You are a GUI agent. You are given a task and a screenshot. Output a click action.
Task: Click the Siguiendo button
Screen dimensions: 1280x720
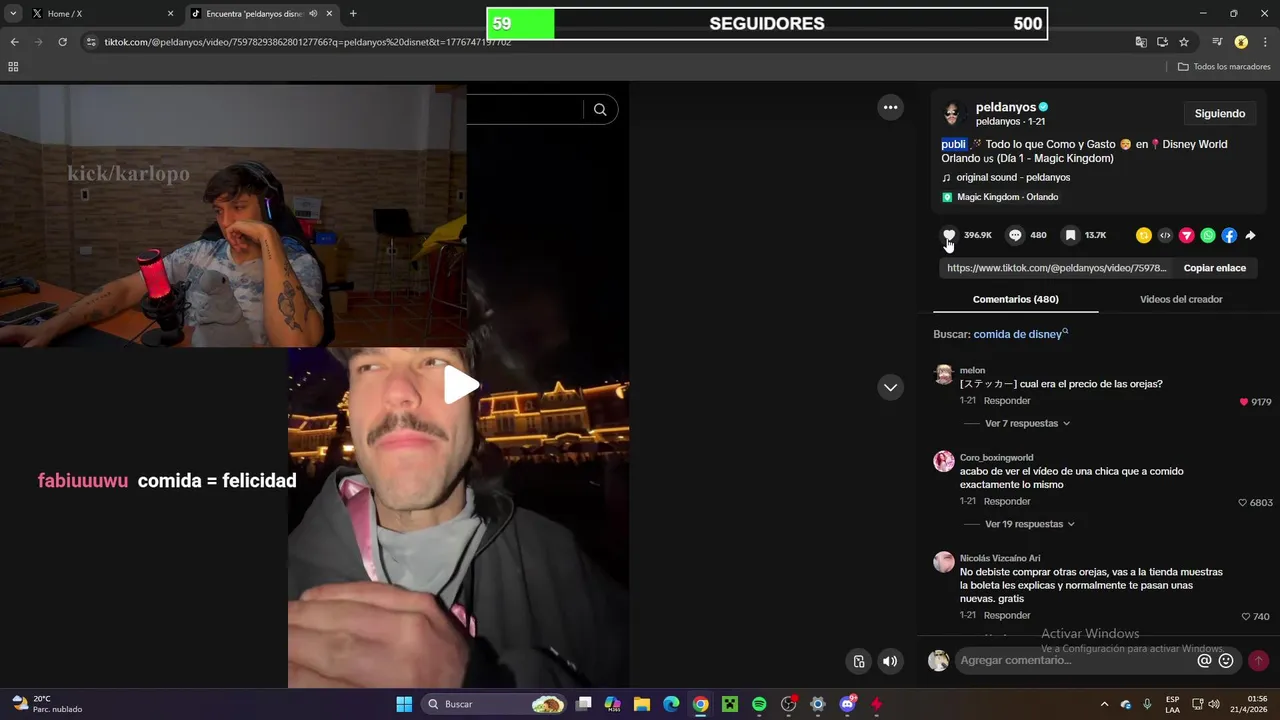(1220, 114)
